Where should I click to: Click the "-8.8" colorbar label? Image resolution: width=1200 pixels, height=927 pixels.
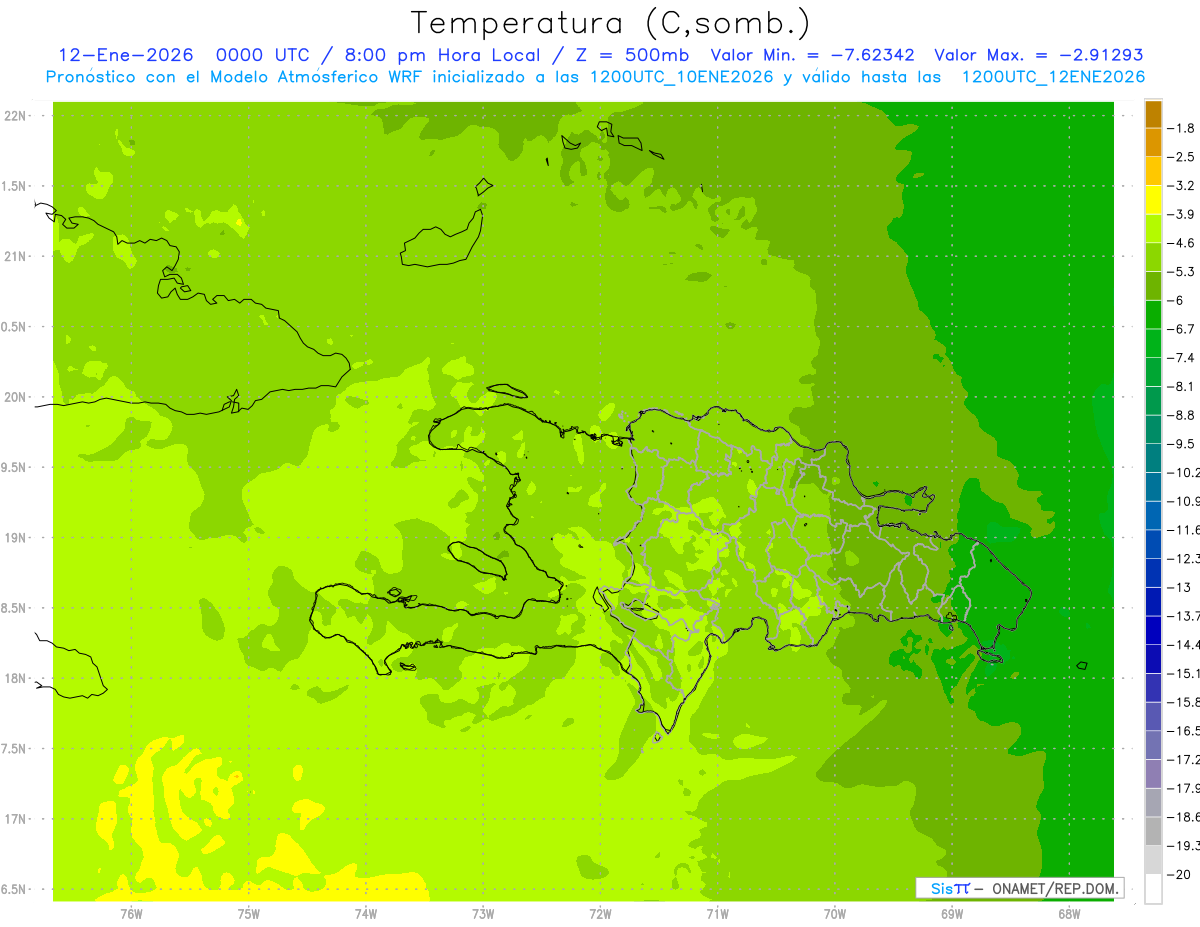tap(1181, 415)
